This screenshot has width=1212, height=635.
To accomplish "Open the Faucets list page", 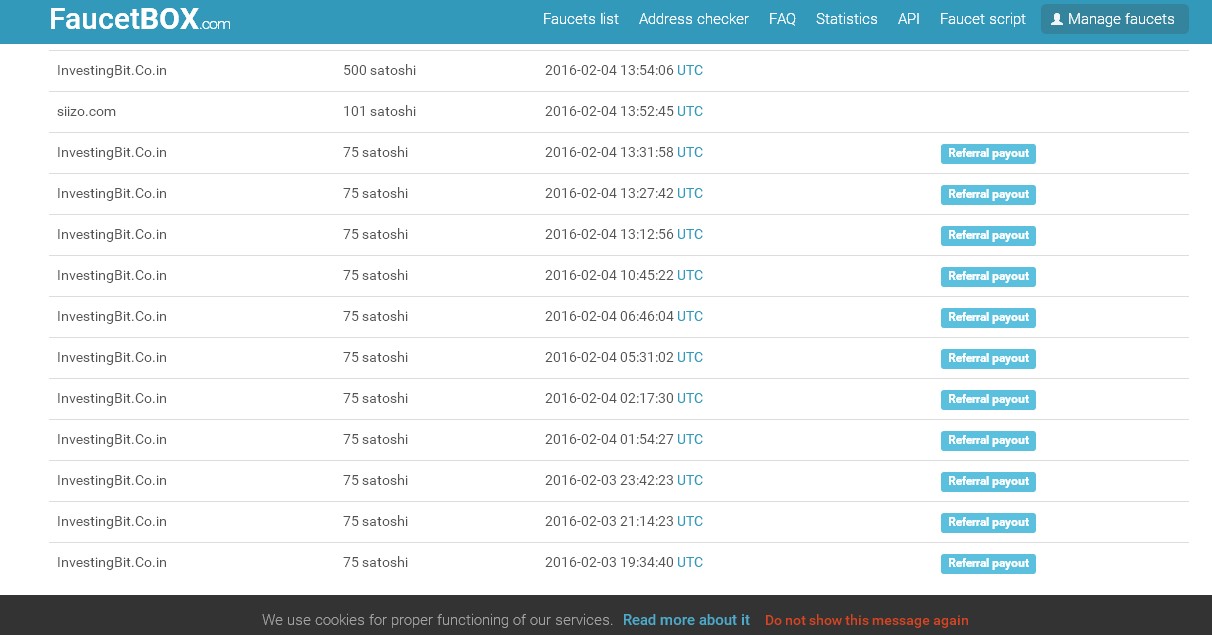I will click(581, 19).
